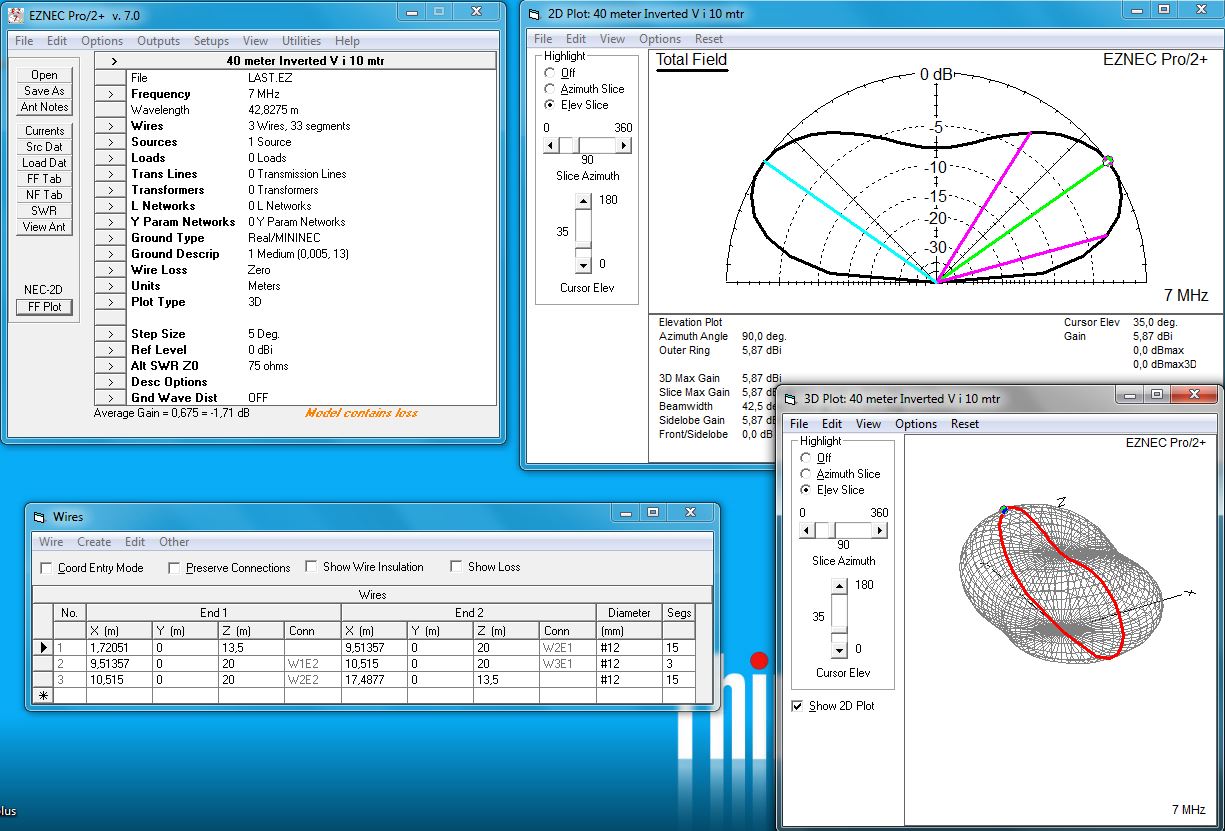Click left arrow of 3D Slice Azimuth scrollbar
This screenshot has height=831, width=1225.
tap(807, 531)
